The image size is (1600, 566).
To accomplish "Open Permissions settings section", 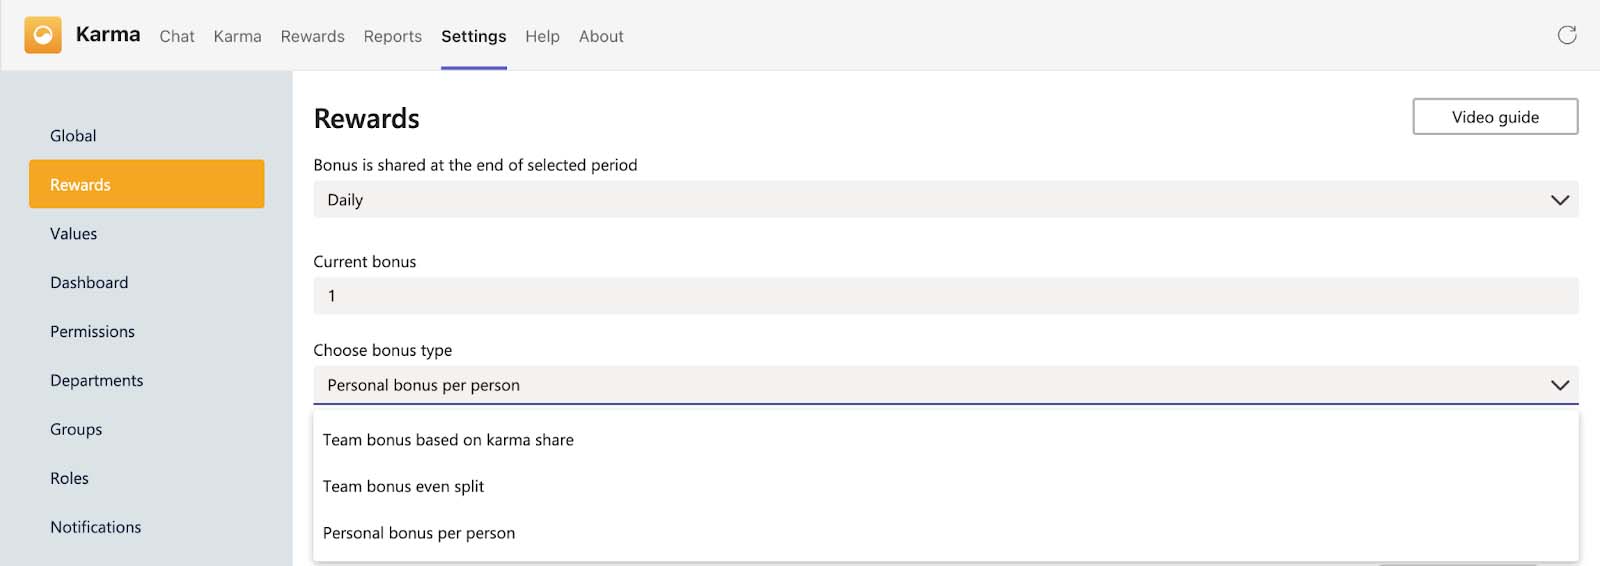I will click(92, 332).
